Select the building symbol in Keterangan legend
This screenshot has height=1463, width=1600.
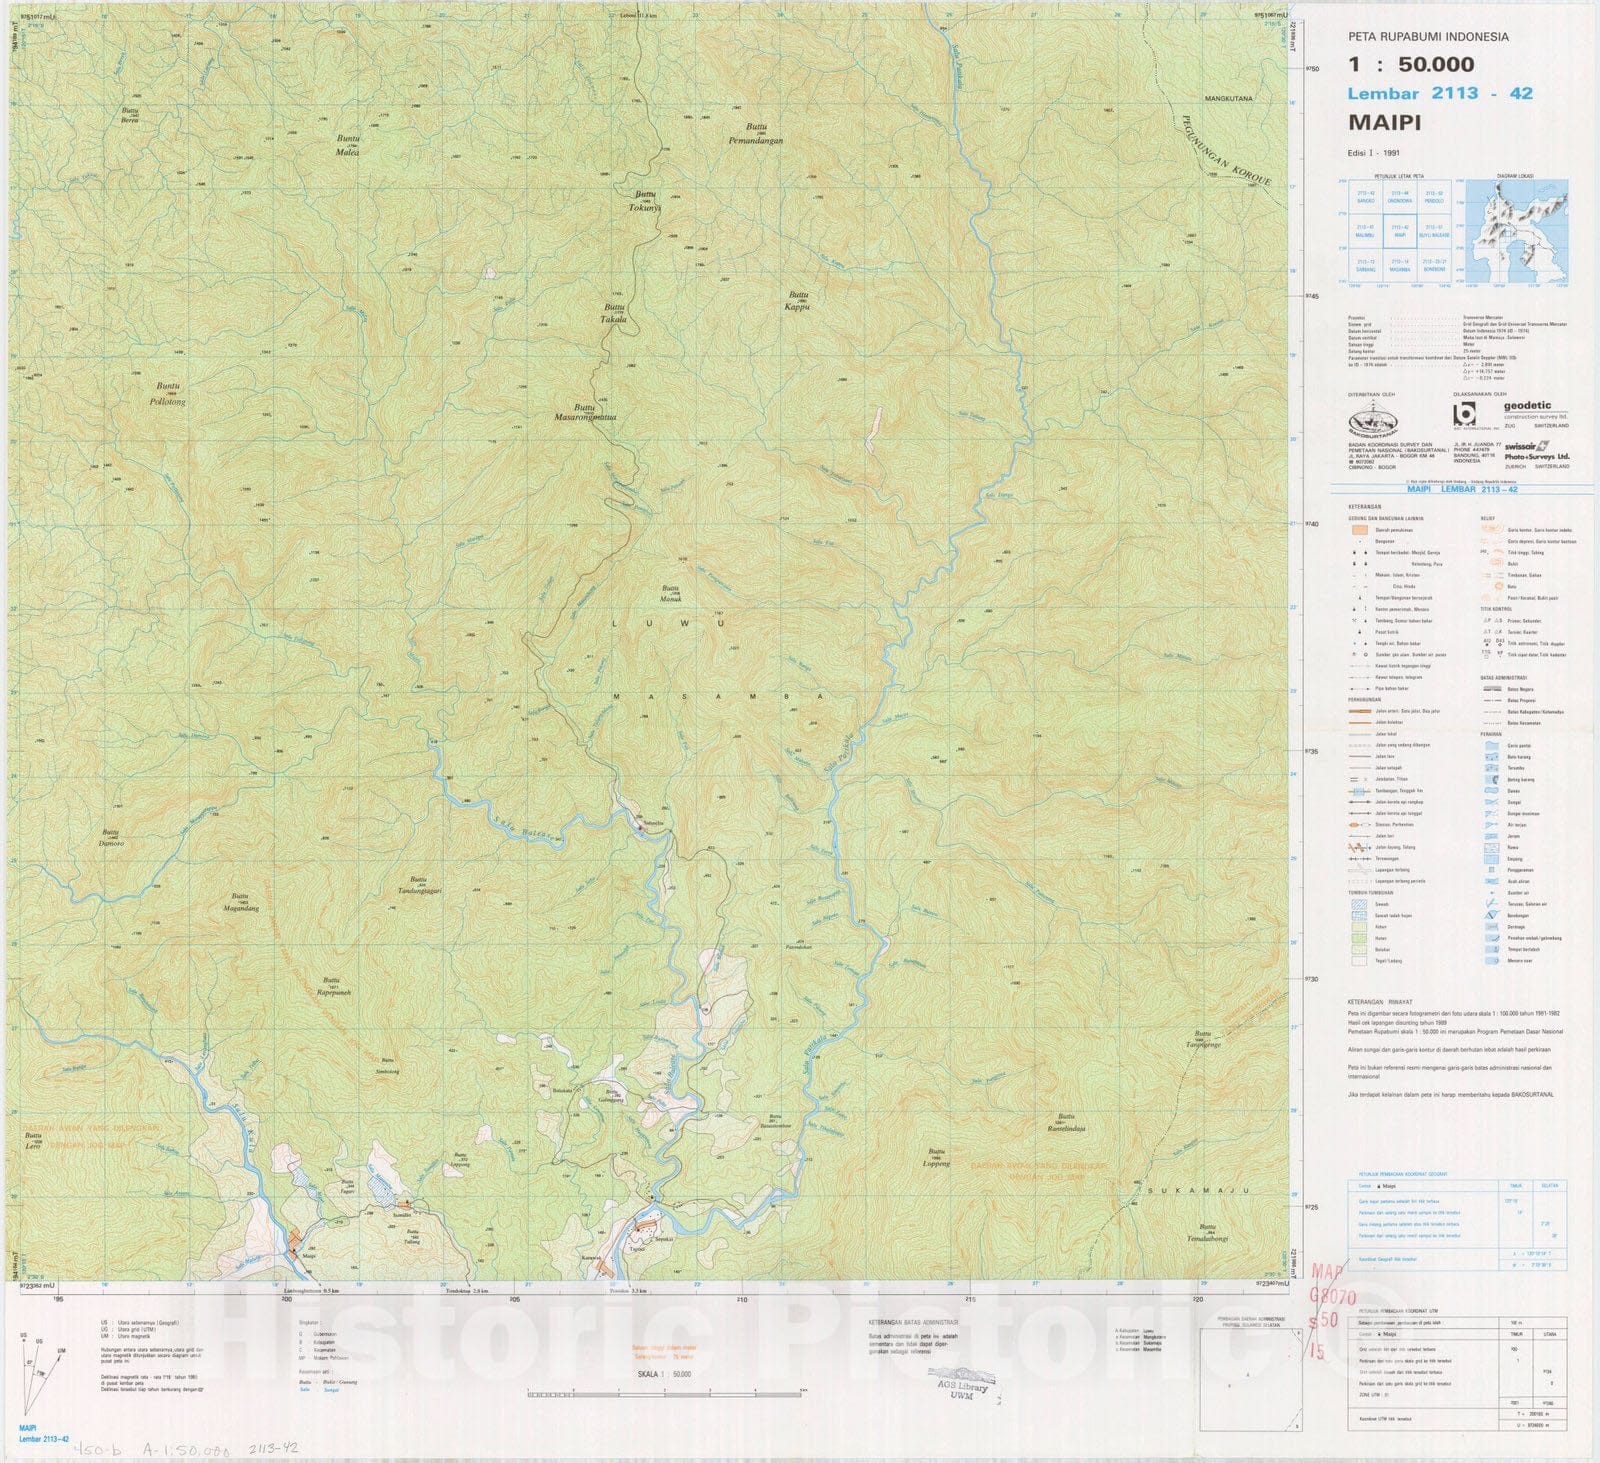click(x=1359, y=541)
